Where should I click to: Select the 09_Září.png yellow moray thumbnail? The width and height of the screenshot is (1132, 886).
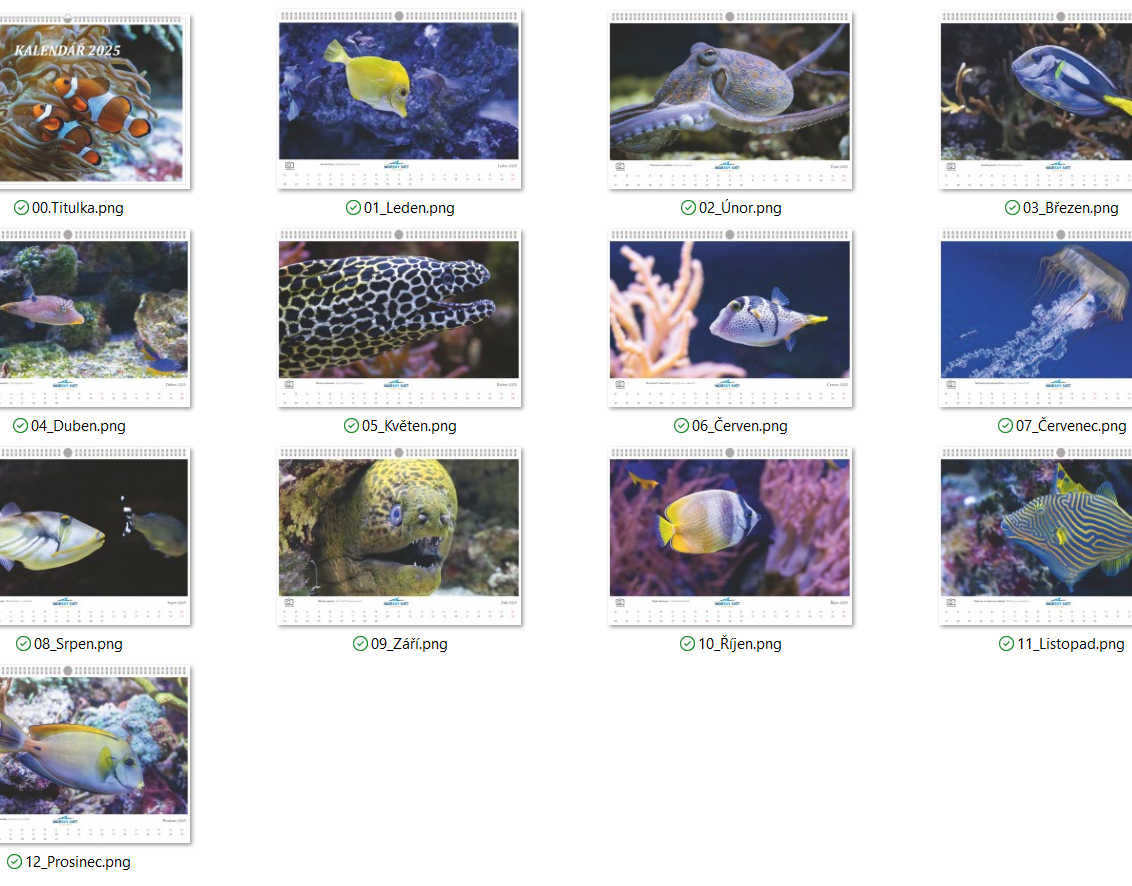pos(399,536)
